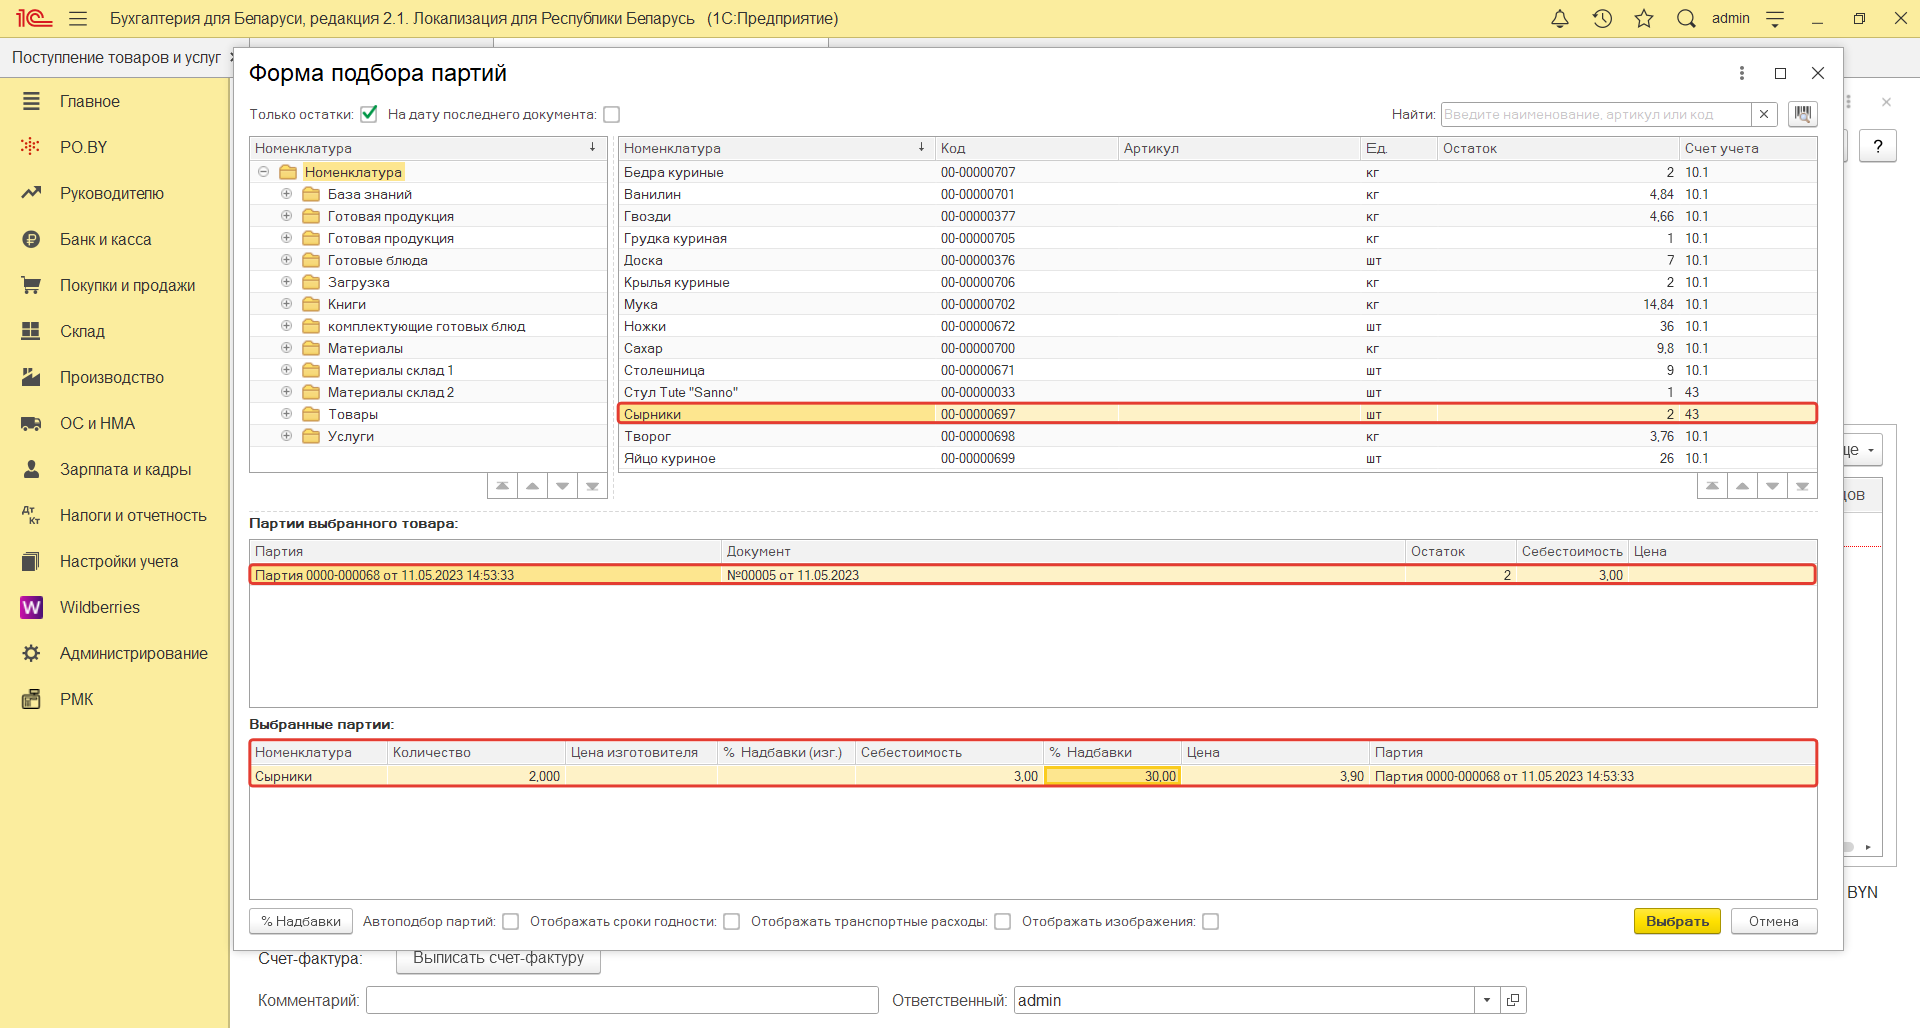Go to 'Банк и касса' section
This screenshot has height=1028, width=1920.
(105, 239)
